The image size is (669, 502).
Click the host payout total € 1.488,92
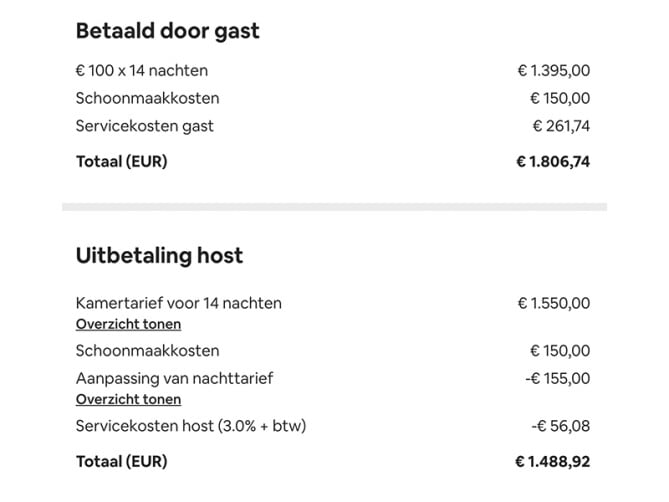click(552, 462)
